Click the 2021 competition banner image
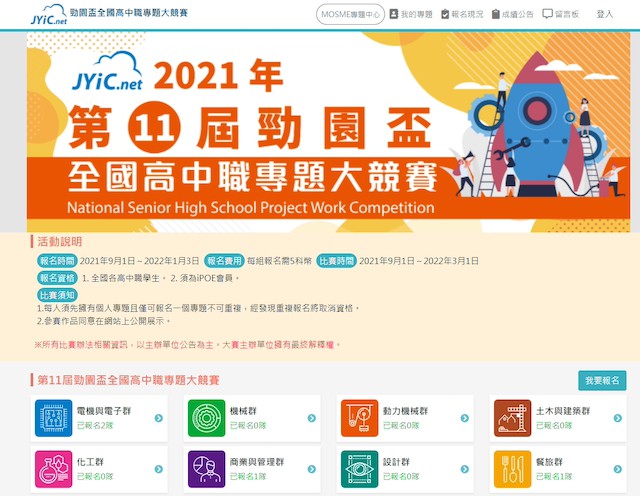640x496 pixels. (328, 132)
